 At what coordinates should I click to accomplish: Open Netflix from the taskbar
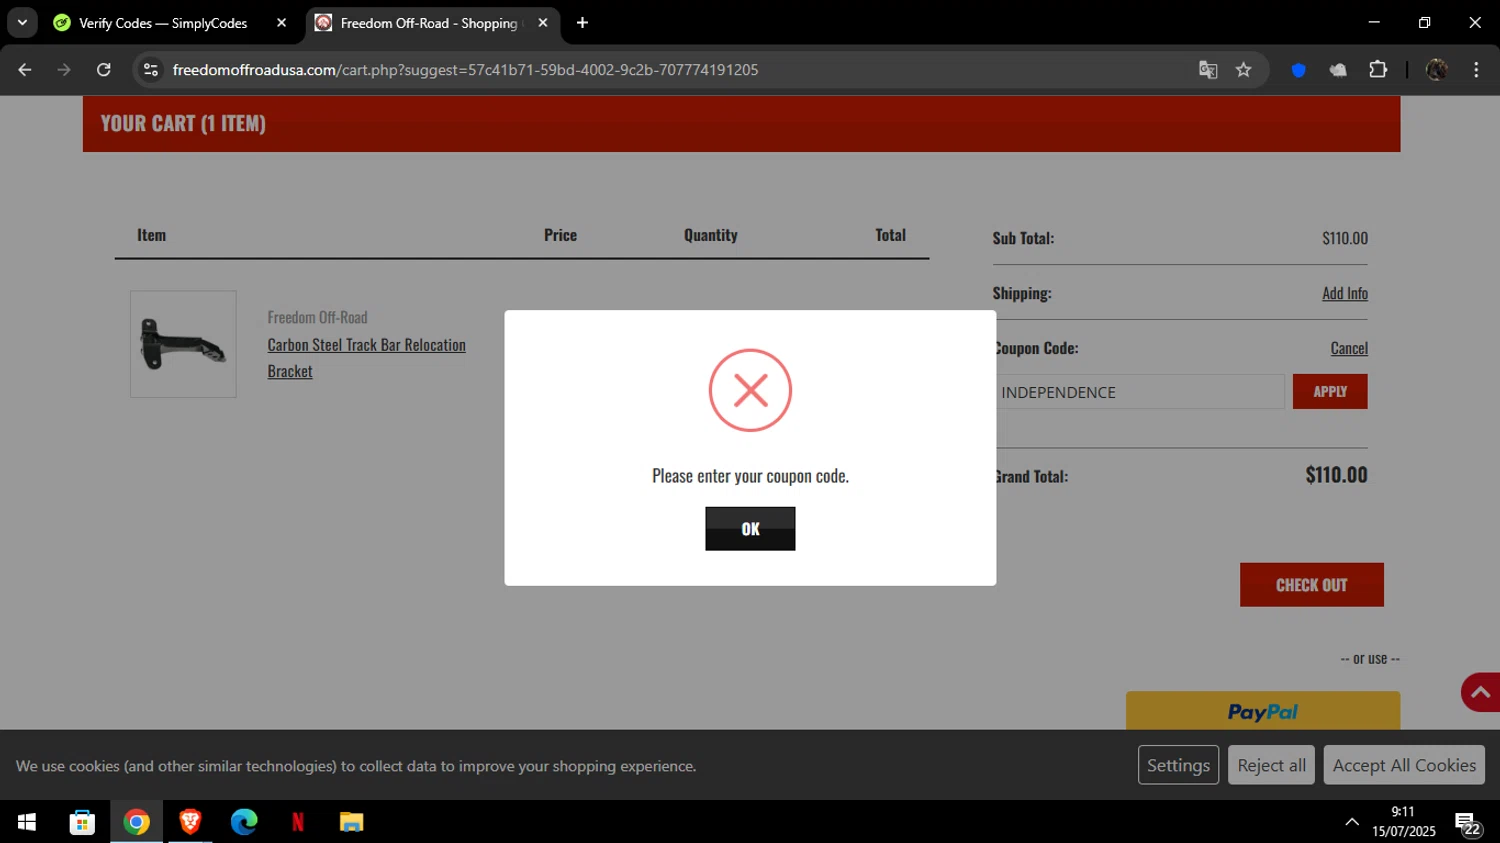coord(297,822)
